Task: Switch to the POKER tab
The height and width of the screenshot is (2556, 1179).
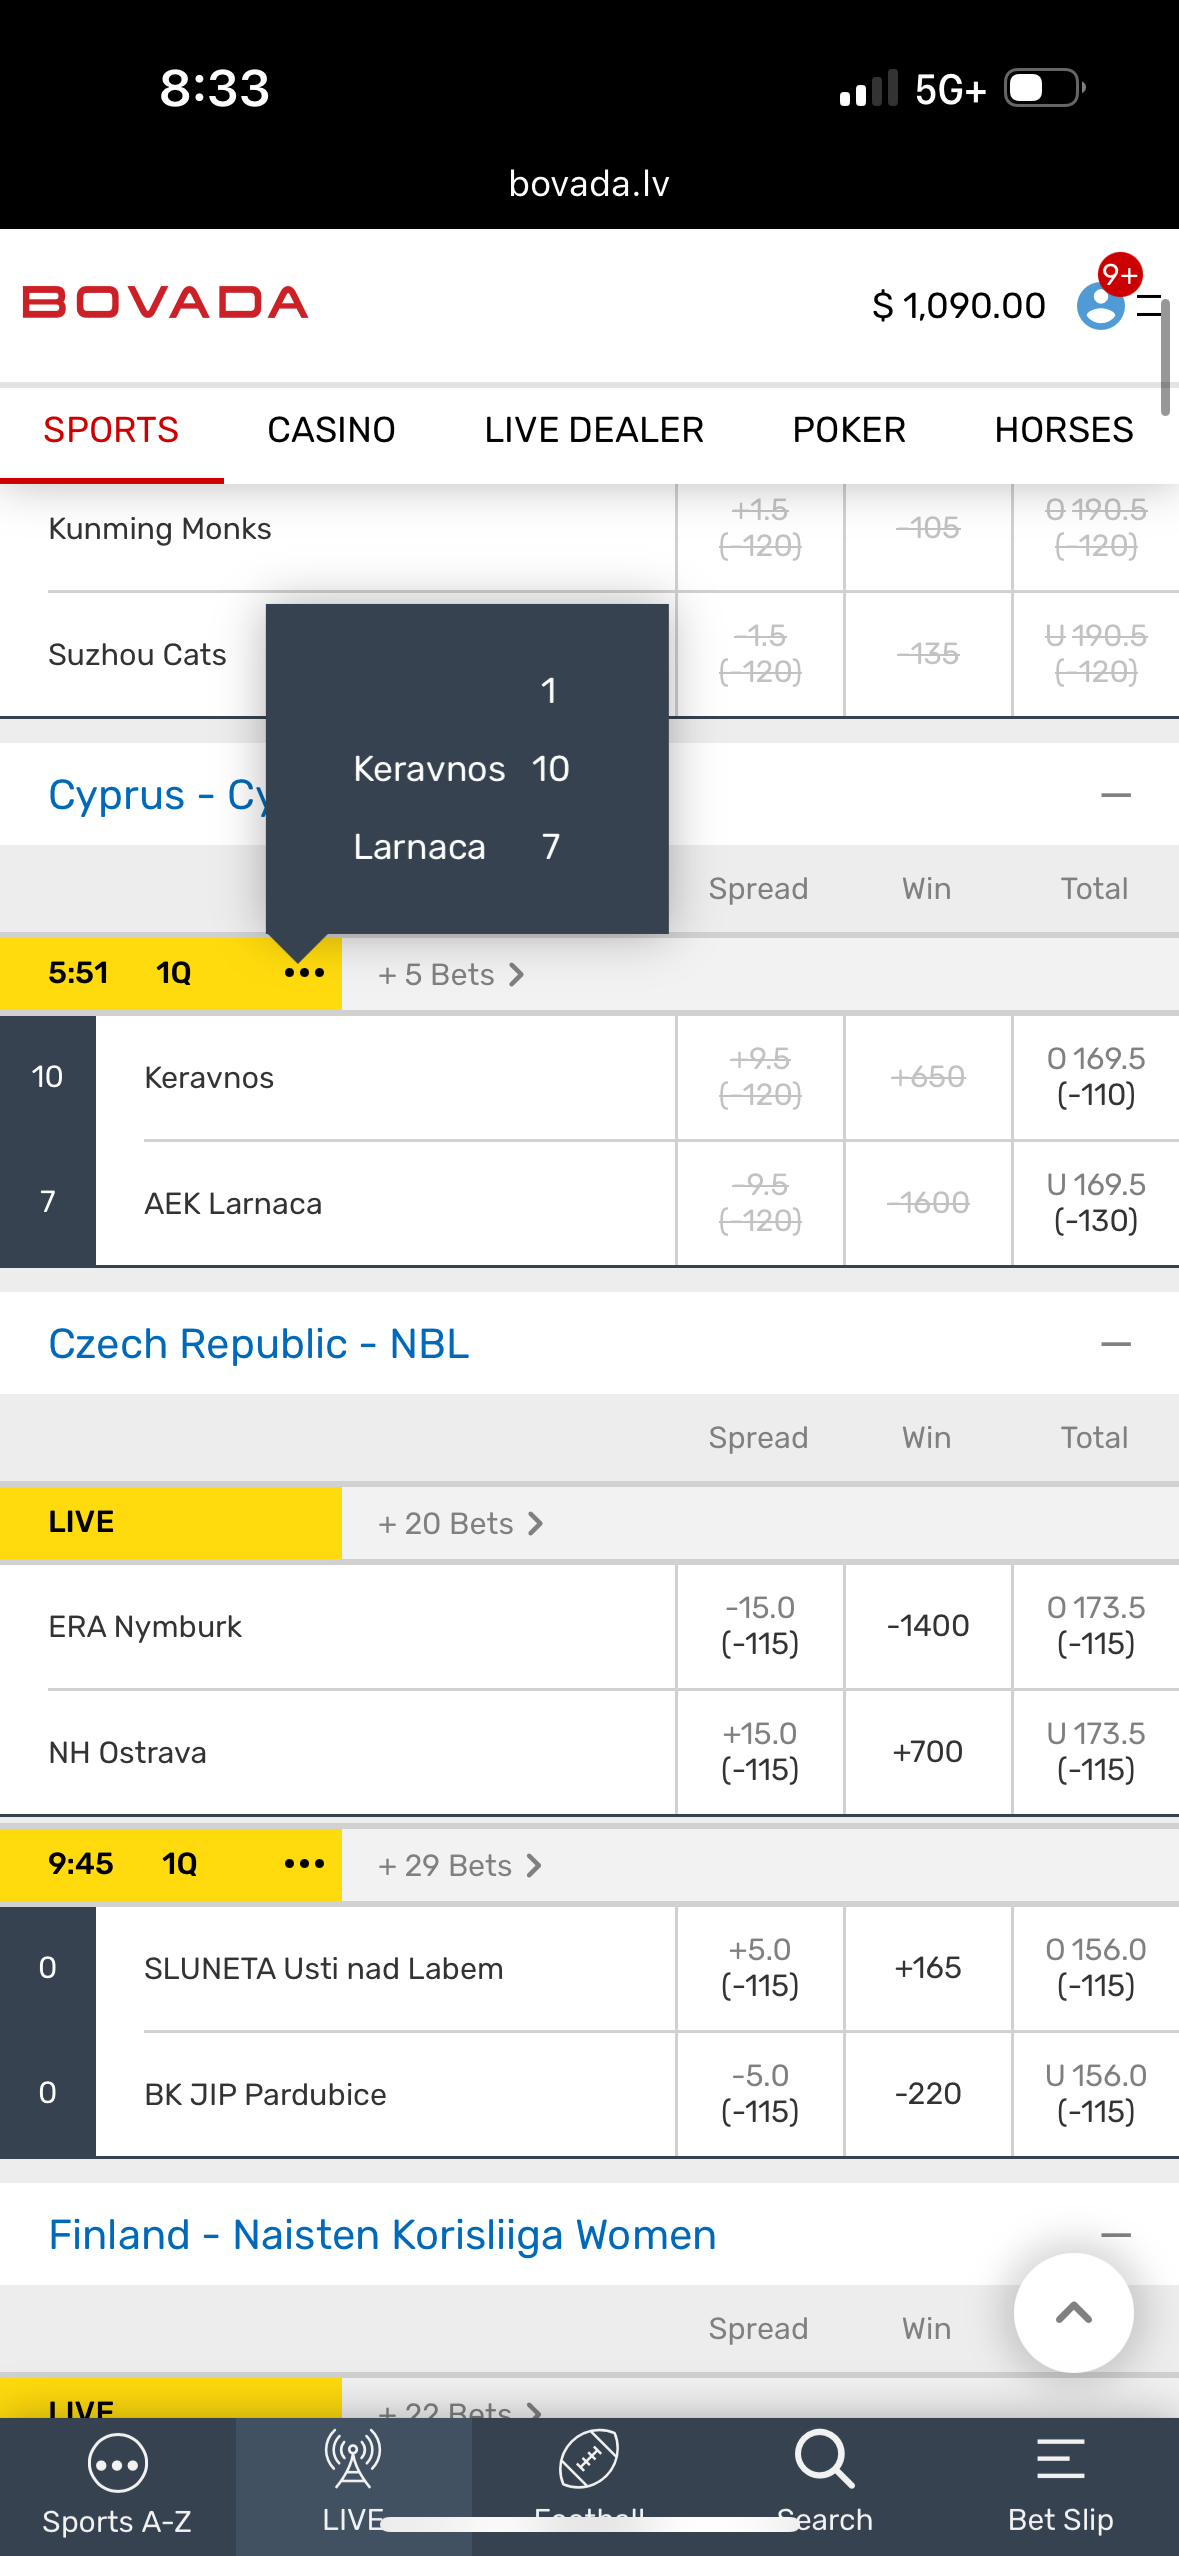Action: pyautogui.click(x=849, y=430)
